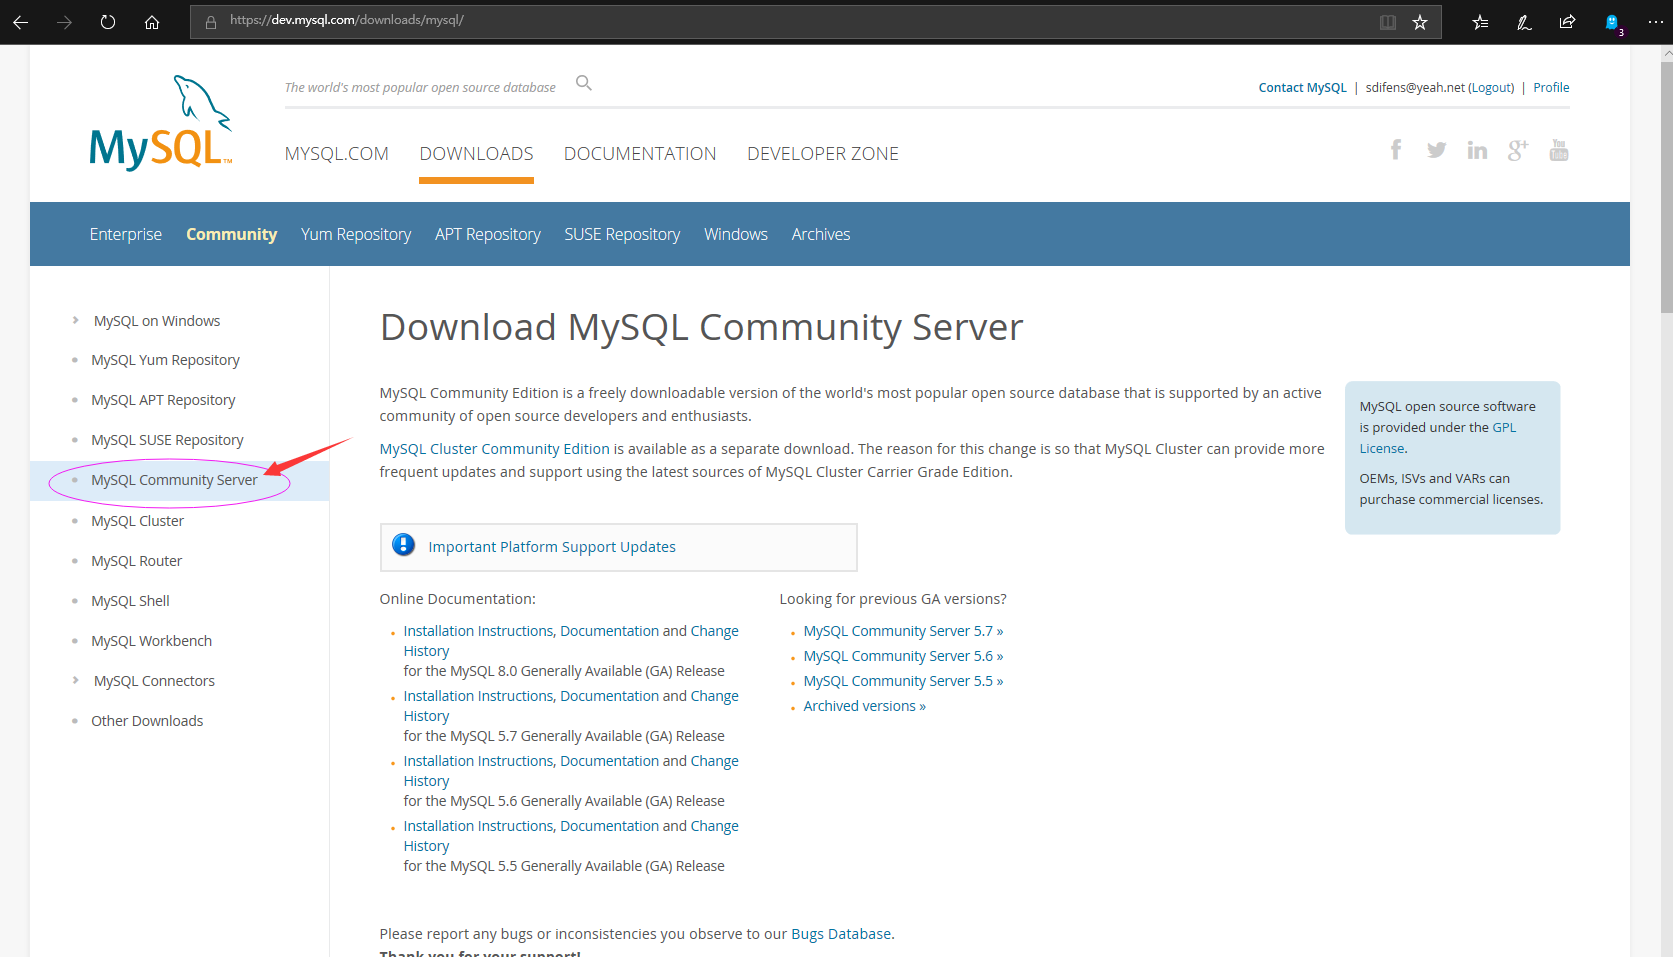Open the DEVELOPER ZONE tab

(x=823, y=154)
